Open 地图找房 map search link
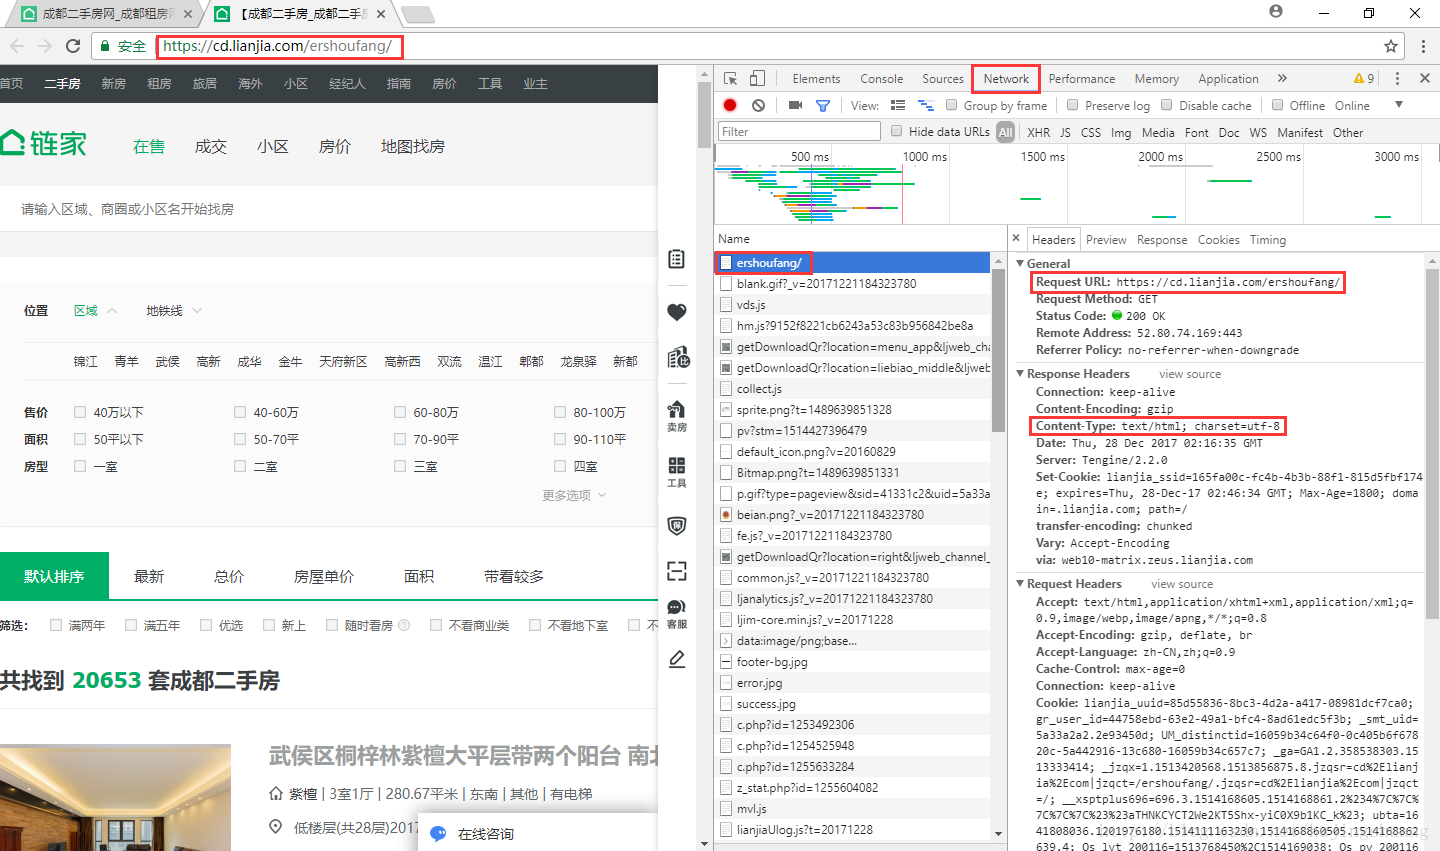 413,146
